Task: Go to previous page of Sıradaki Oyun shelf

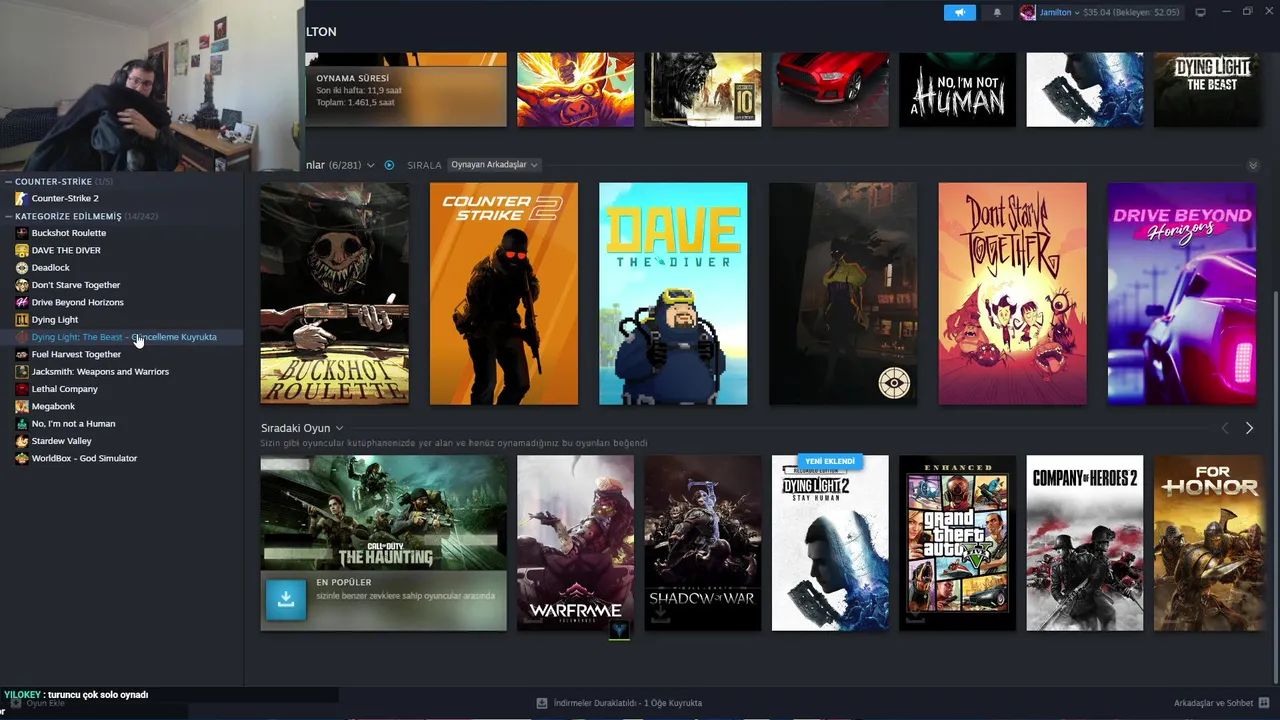Action: coord(1224,428)
